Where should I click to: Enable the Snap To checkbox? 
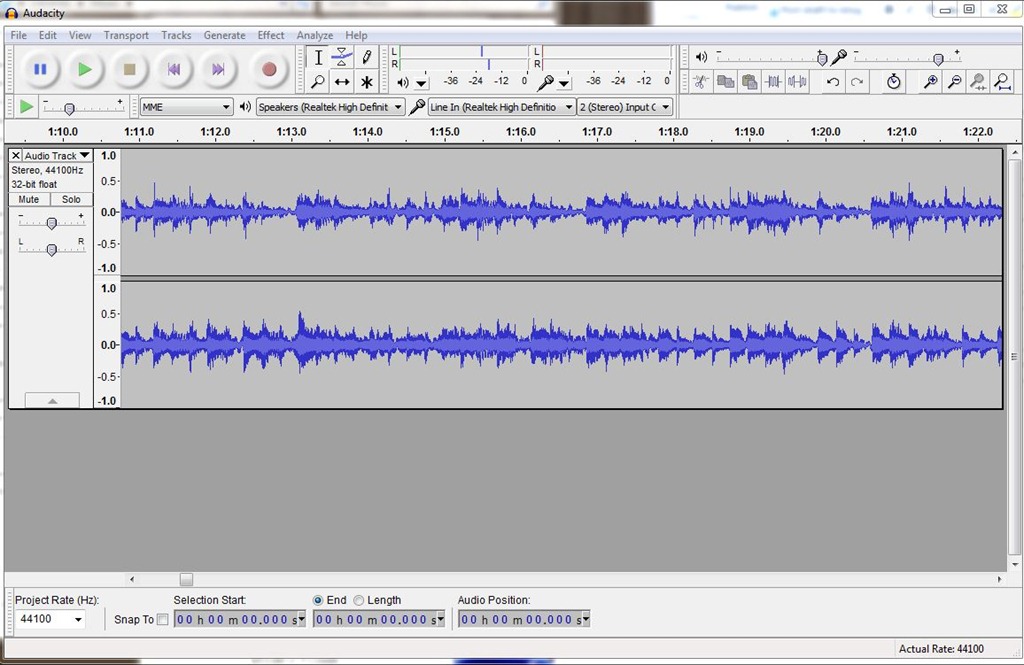click(163, 619)
